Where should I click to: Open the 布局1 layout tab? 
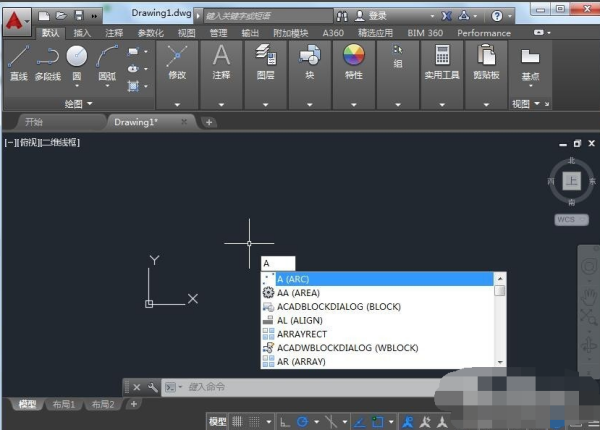(64, 405)
